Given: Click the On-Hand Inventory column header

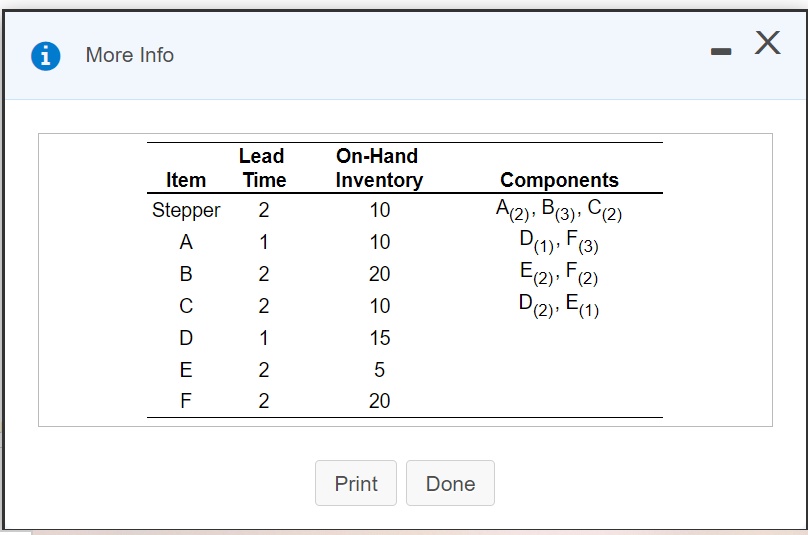Looking at the screenshot, I should pyautogui.click(x=378, y=168).
